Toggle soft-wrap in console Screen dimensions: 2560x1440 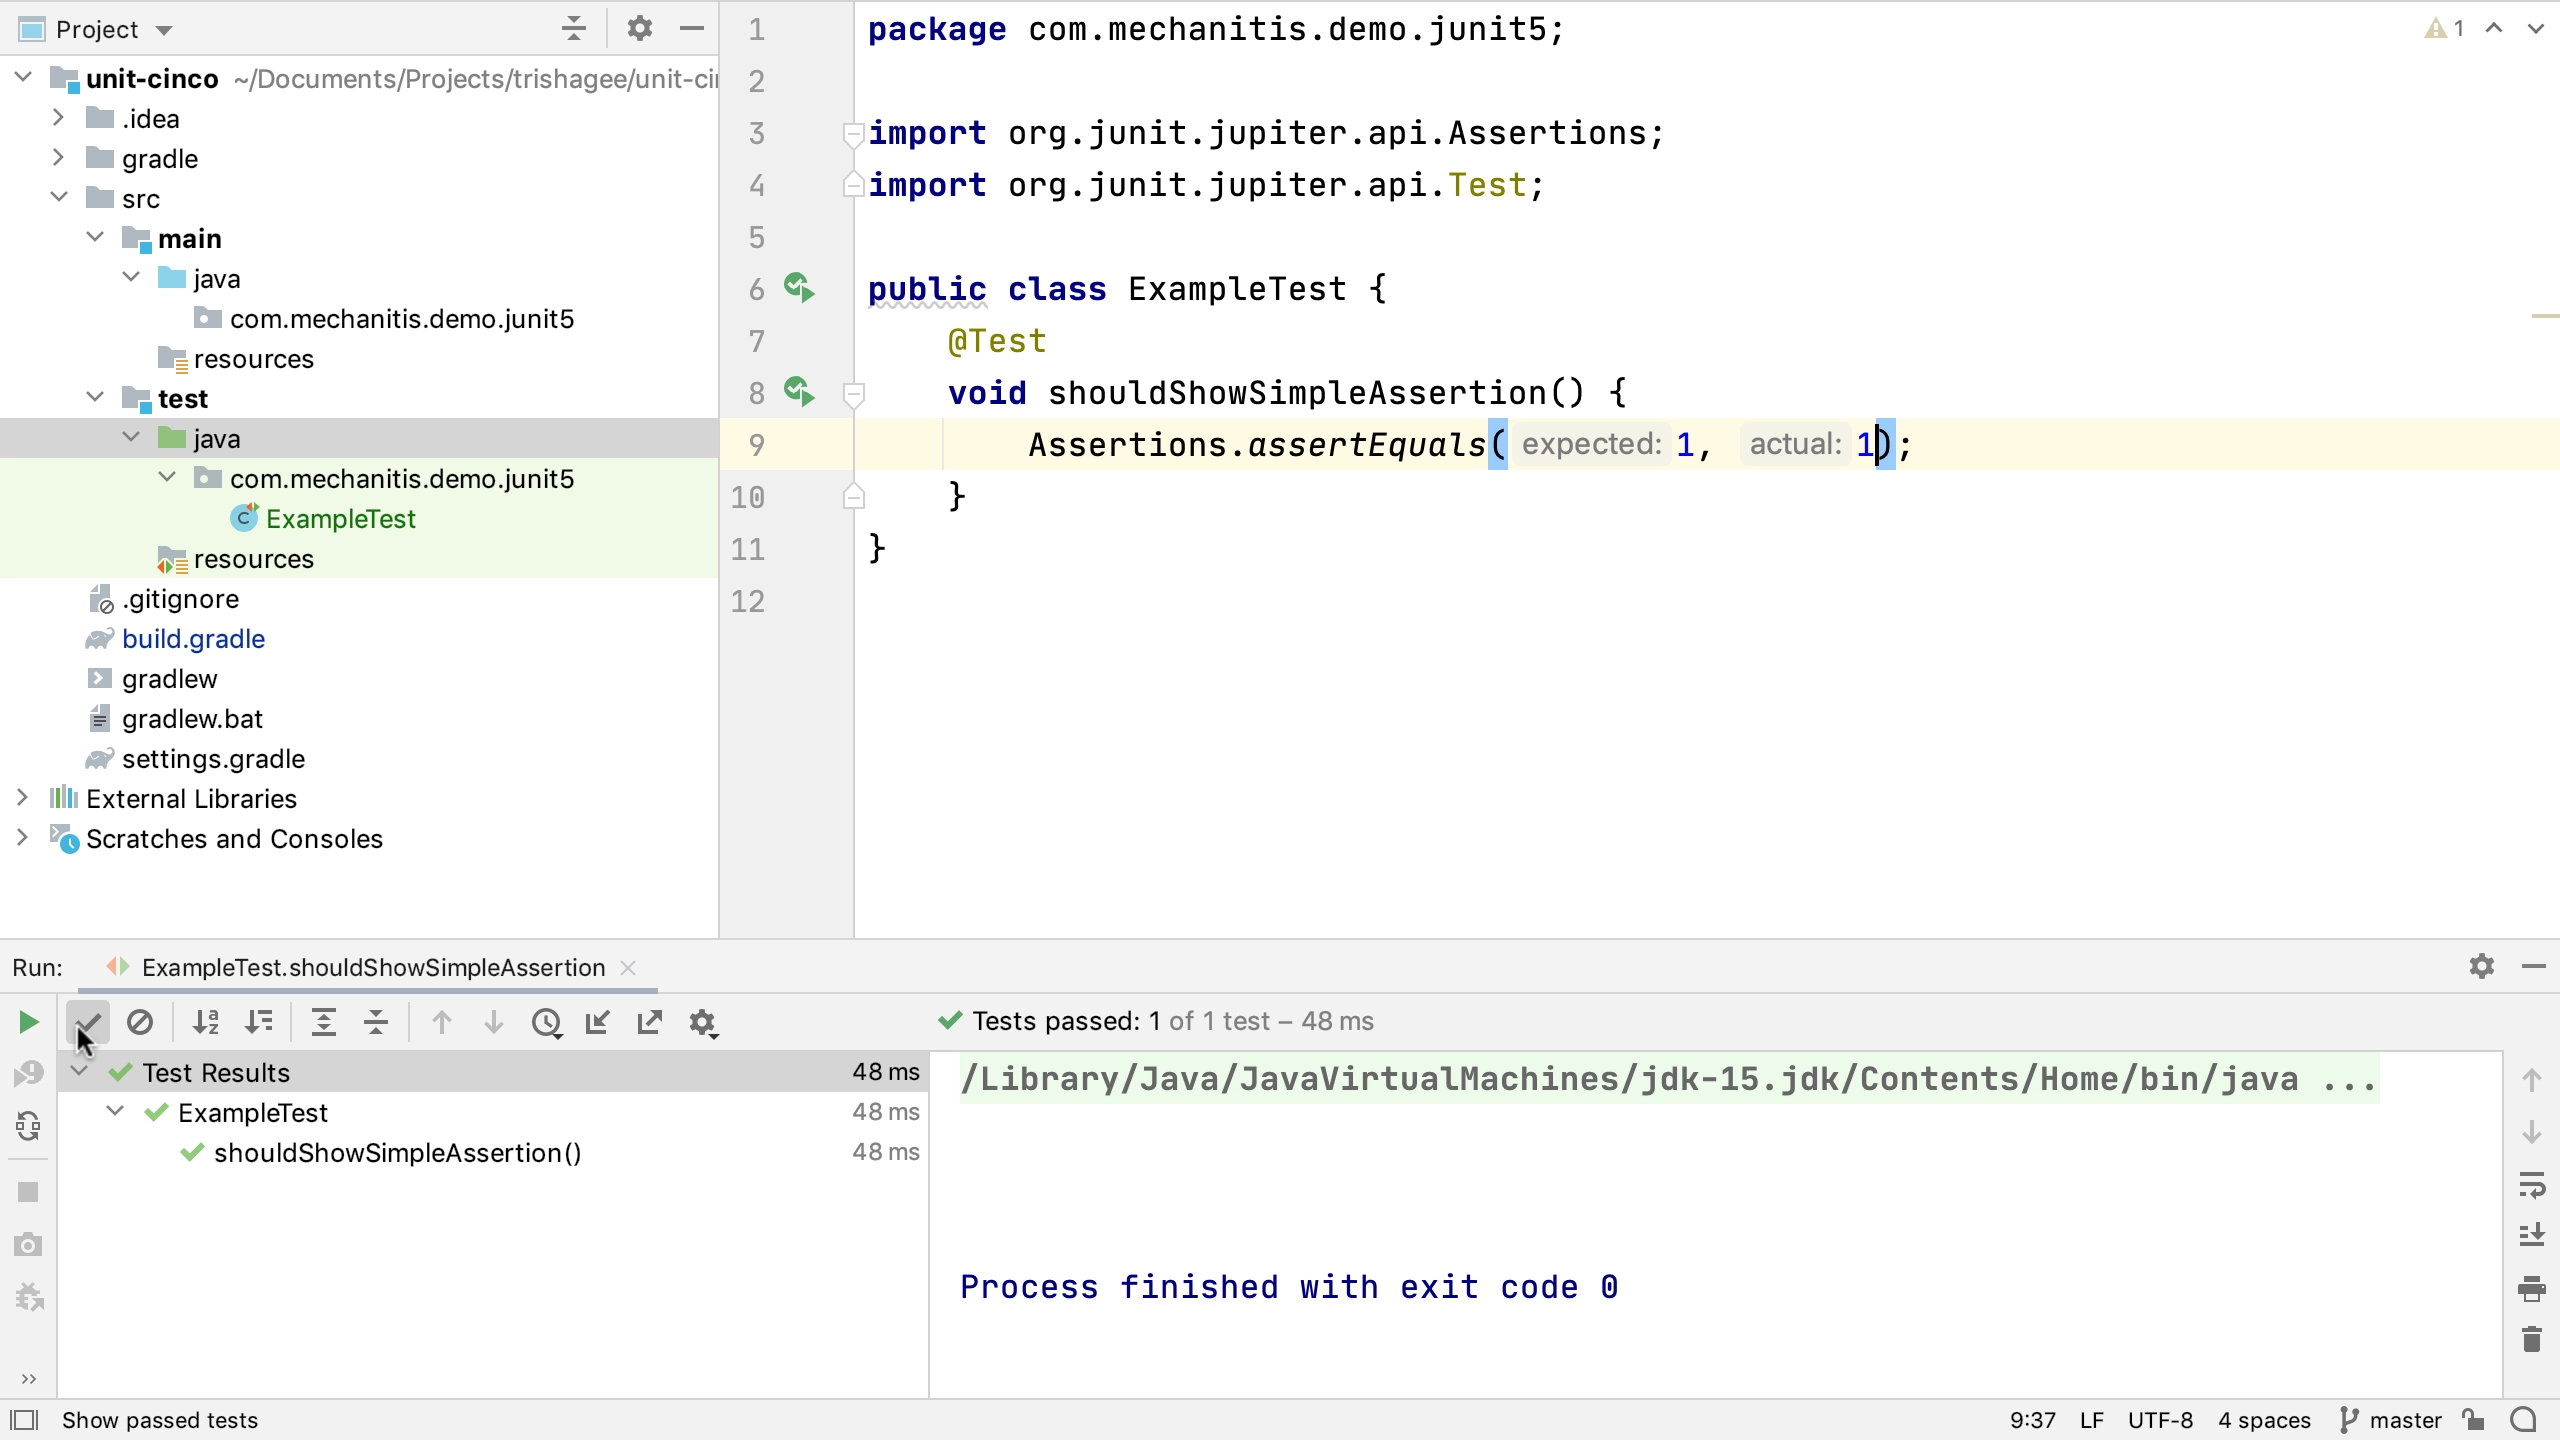coord(2532,1186)
